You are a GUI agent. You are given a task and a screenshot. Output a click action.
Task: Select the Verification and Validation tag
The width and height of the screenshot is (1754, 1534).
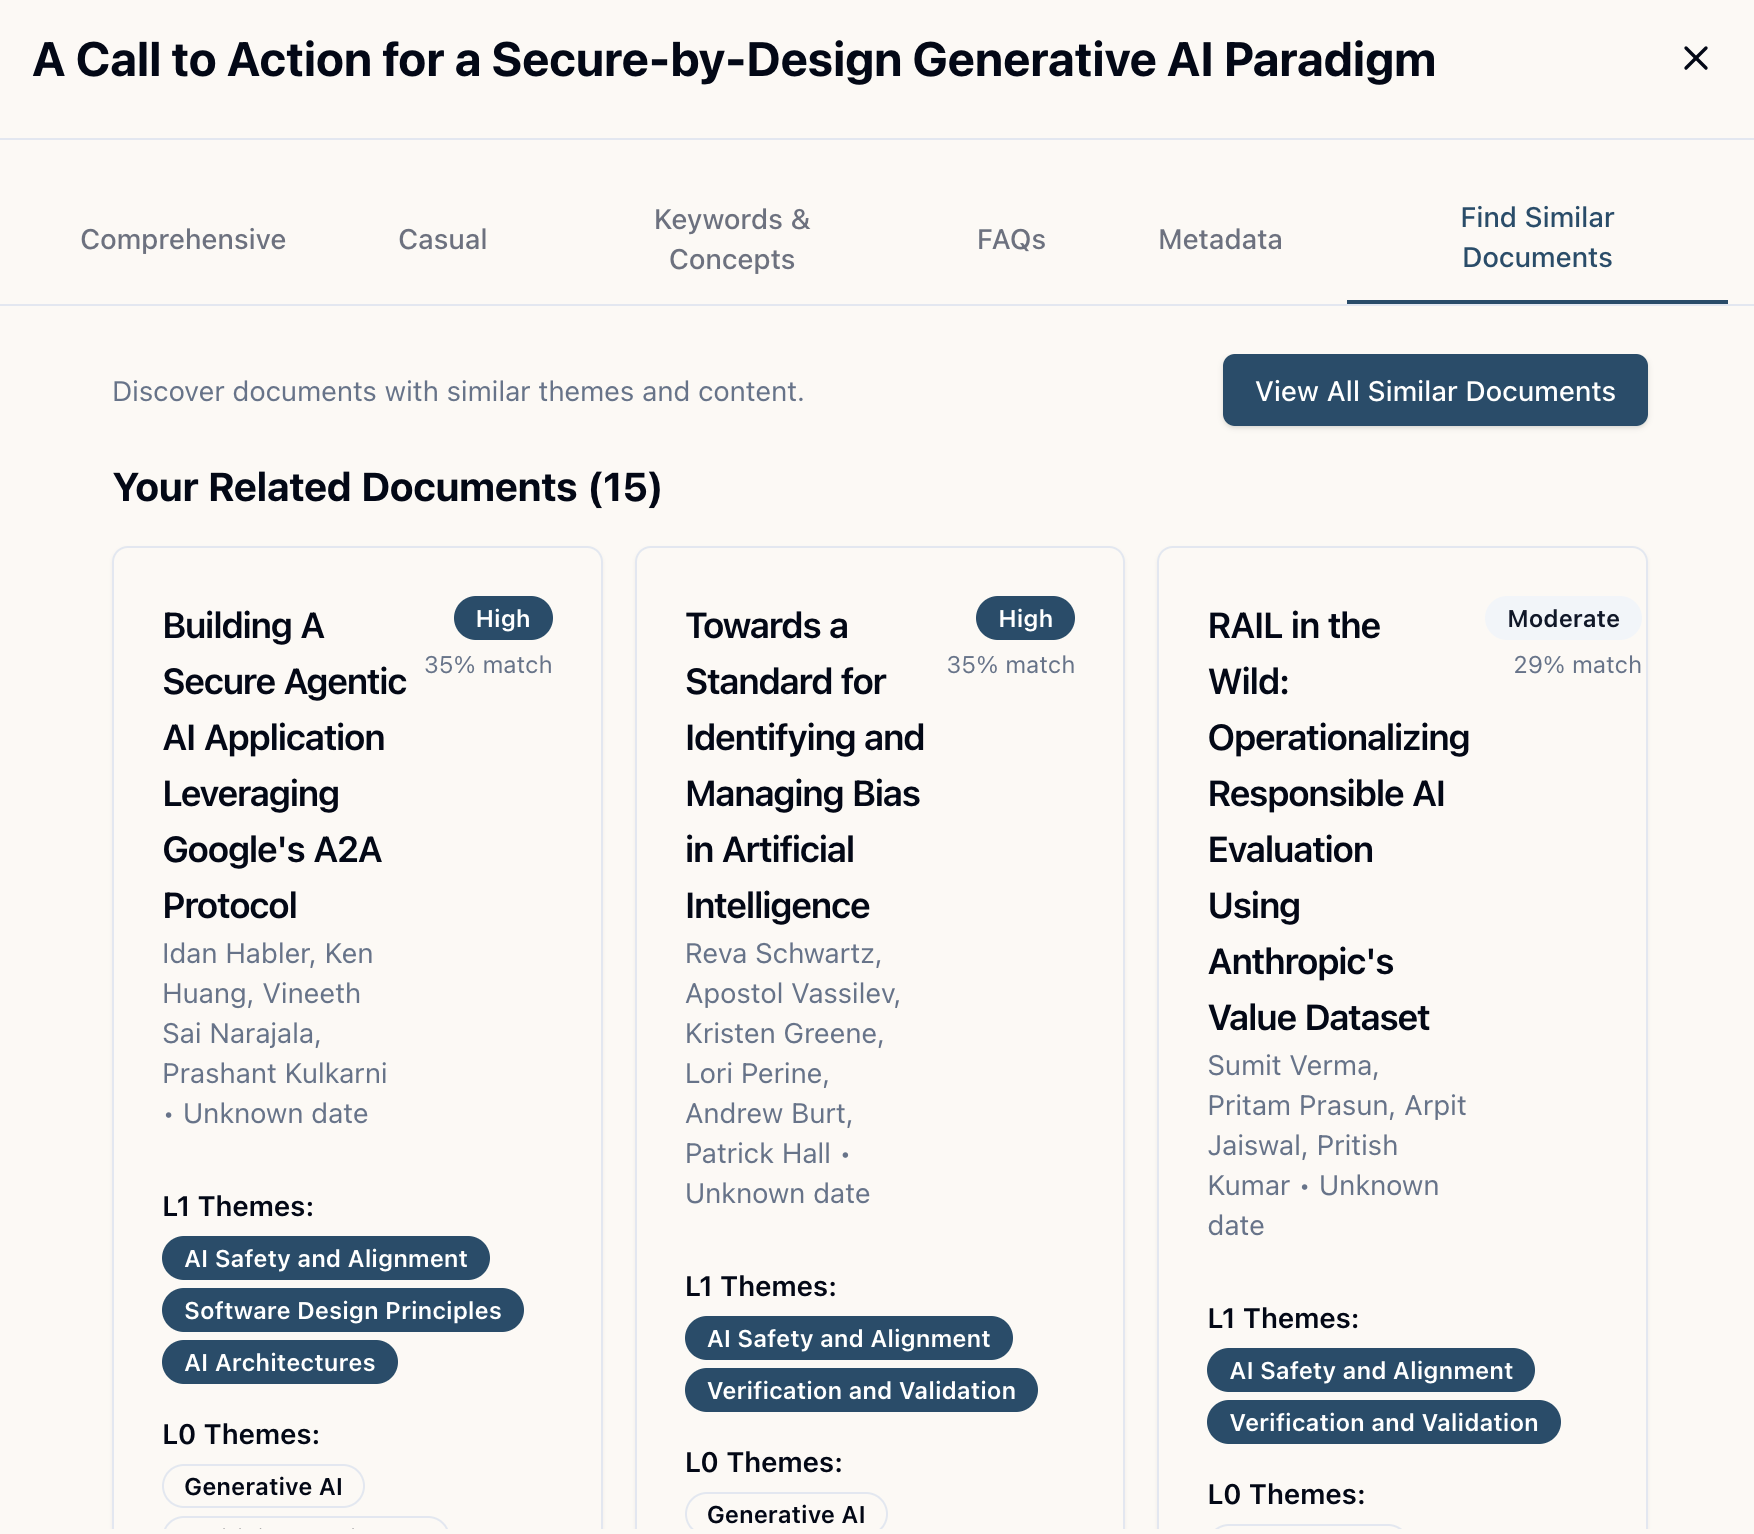click(861, 1390)
